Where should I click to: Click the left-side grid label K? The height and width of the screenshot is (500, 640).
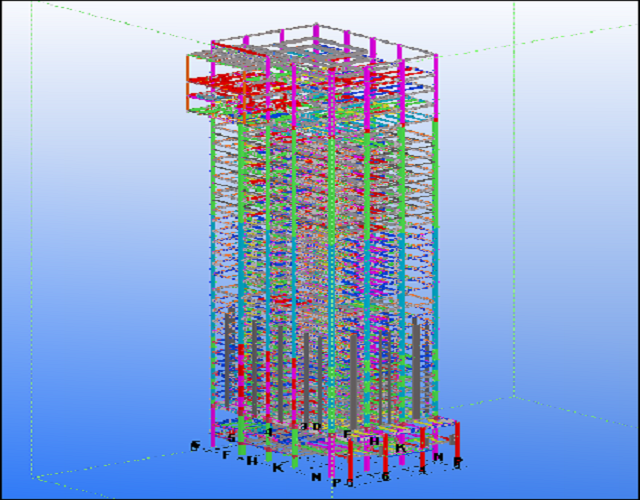point(277,467)
